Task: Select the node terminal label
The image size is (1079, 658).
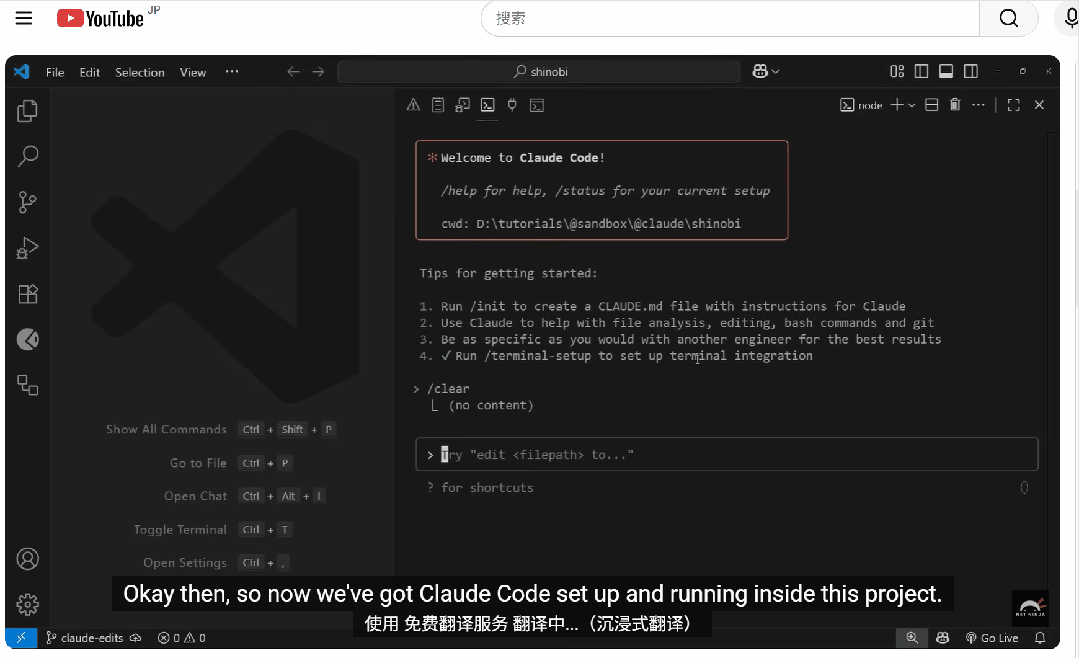Action: [862, 105]
